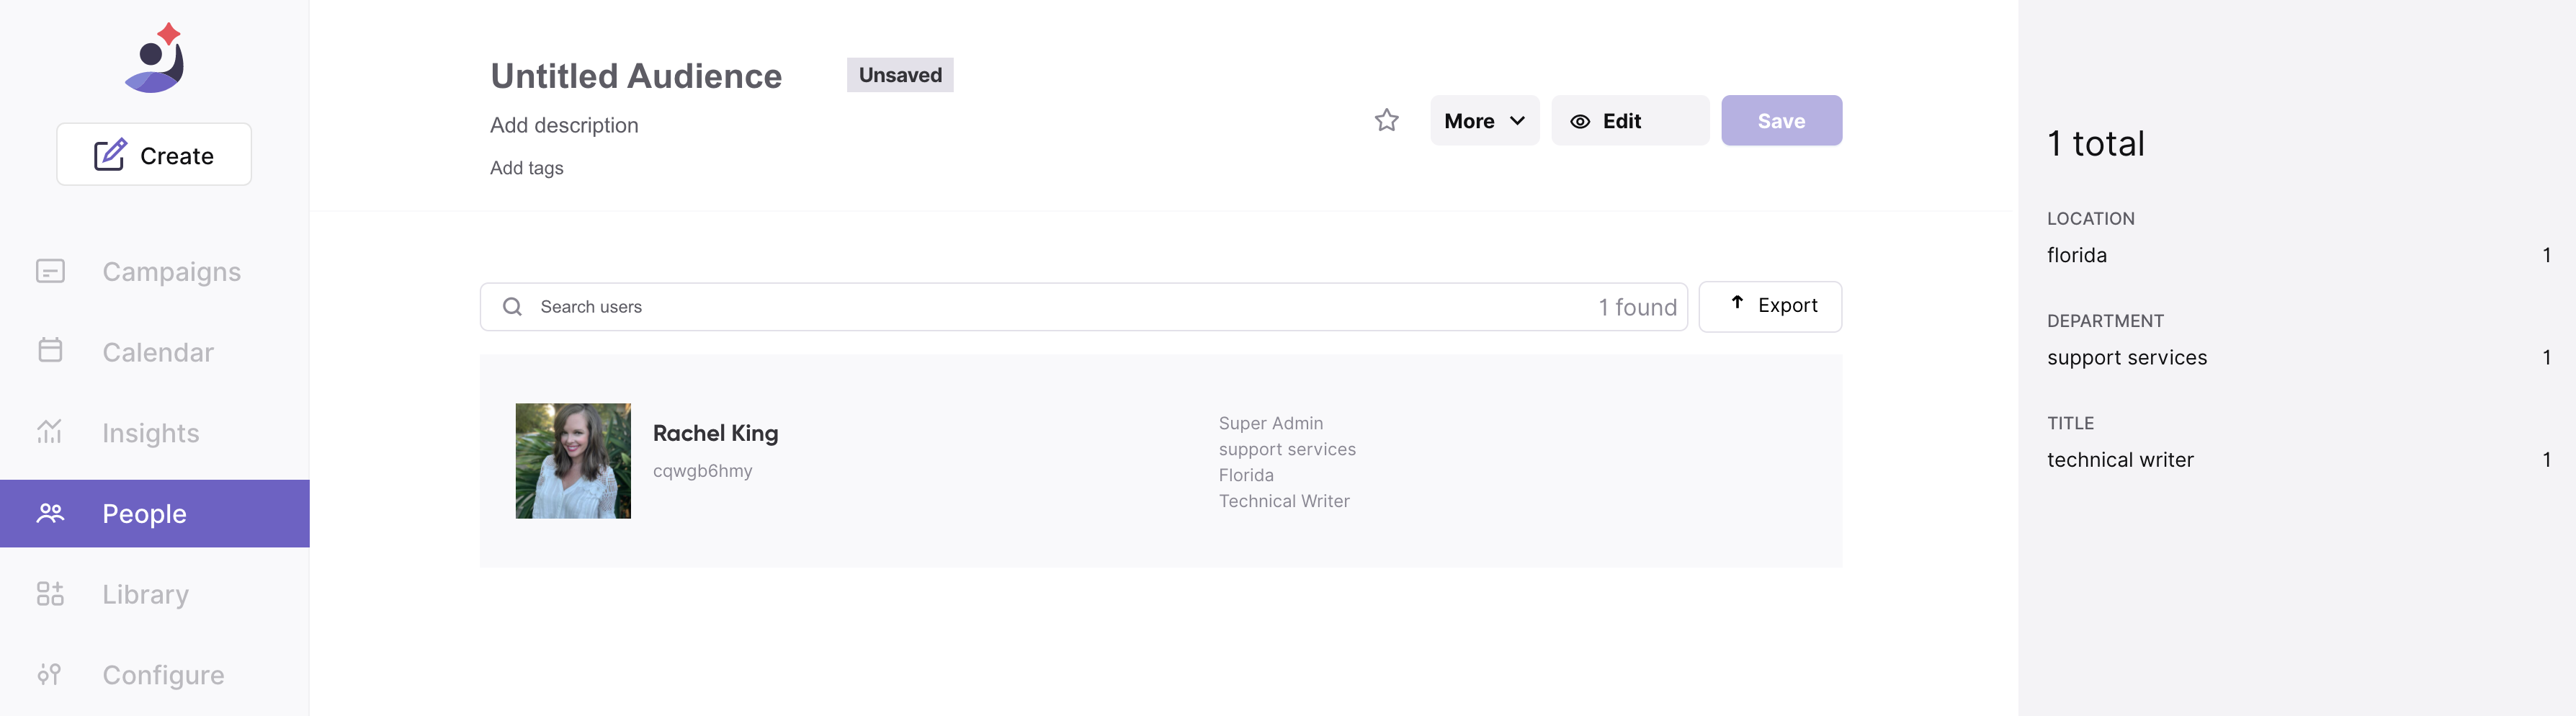The height and width of the screenshot is (716, 2576).
Task: Click the TITLE label
Action: click(2070, 423)
